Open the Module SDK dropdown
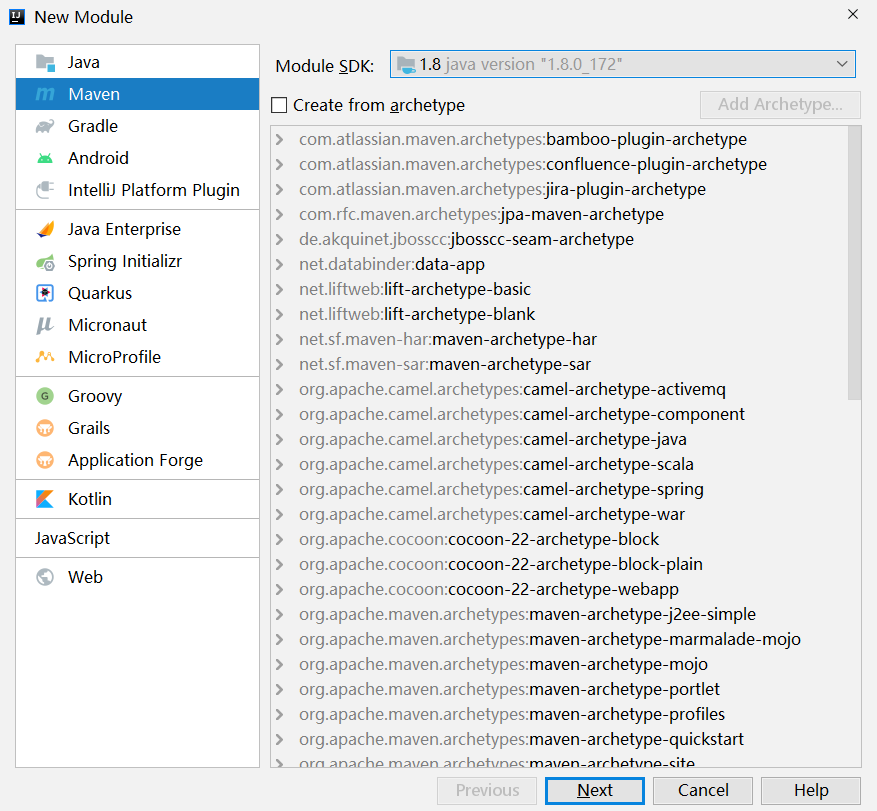This screenshot has width=877, height=811. click(x=623, y=64)
